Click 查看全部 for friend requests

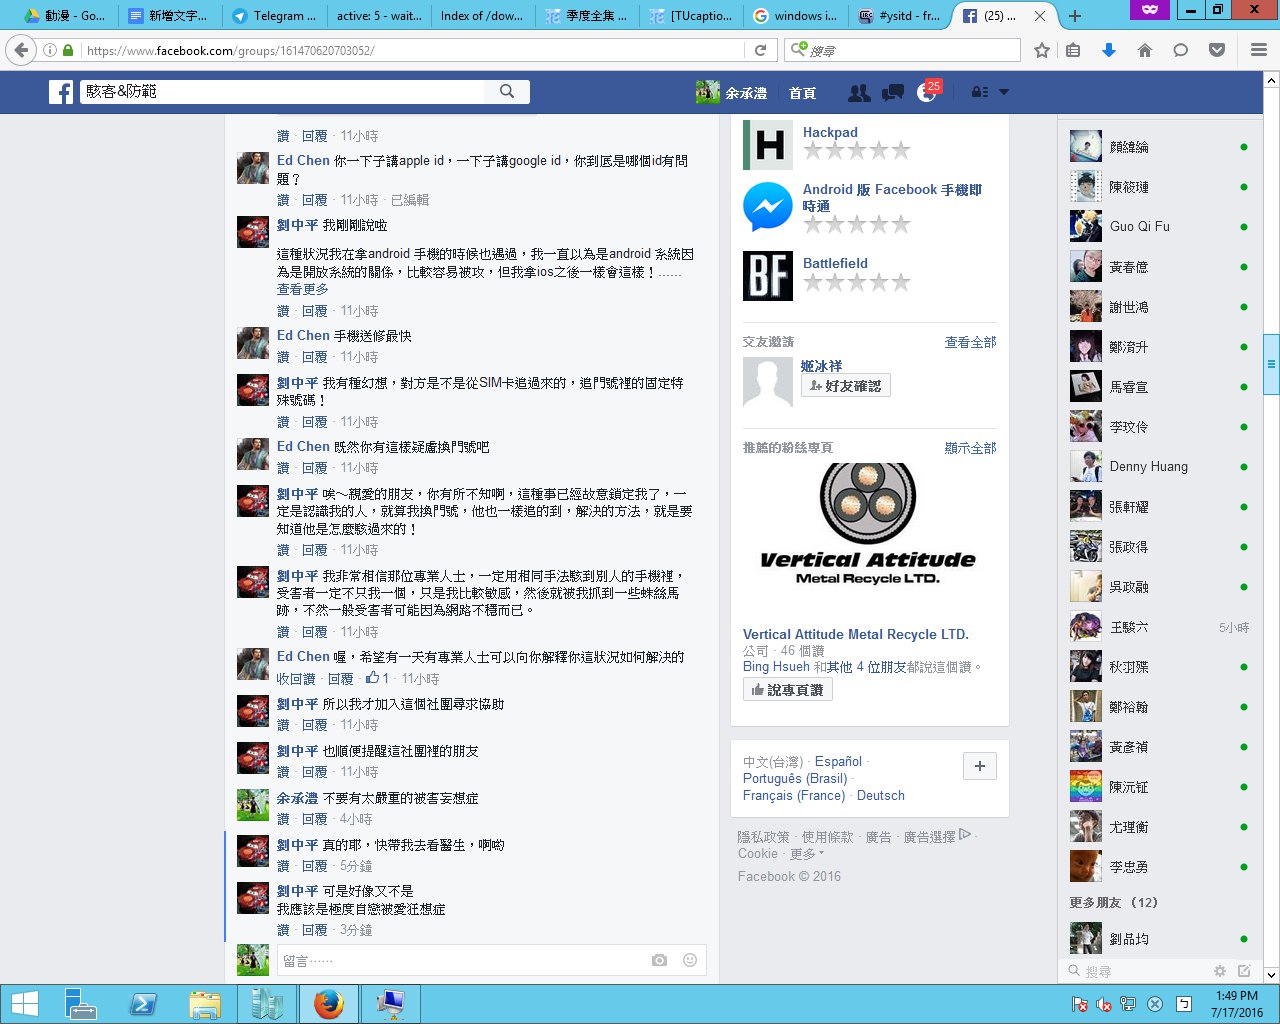click(971, 342)
